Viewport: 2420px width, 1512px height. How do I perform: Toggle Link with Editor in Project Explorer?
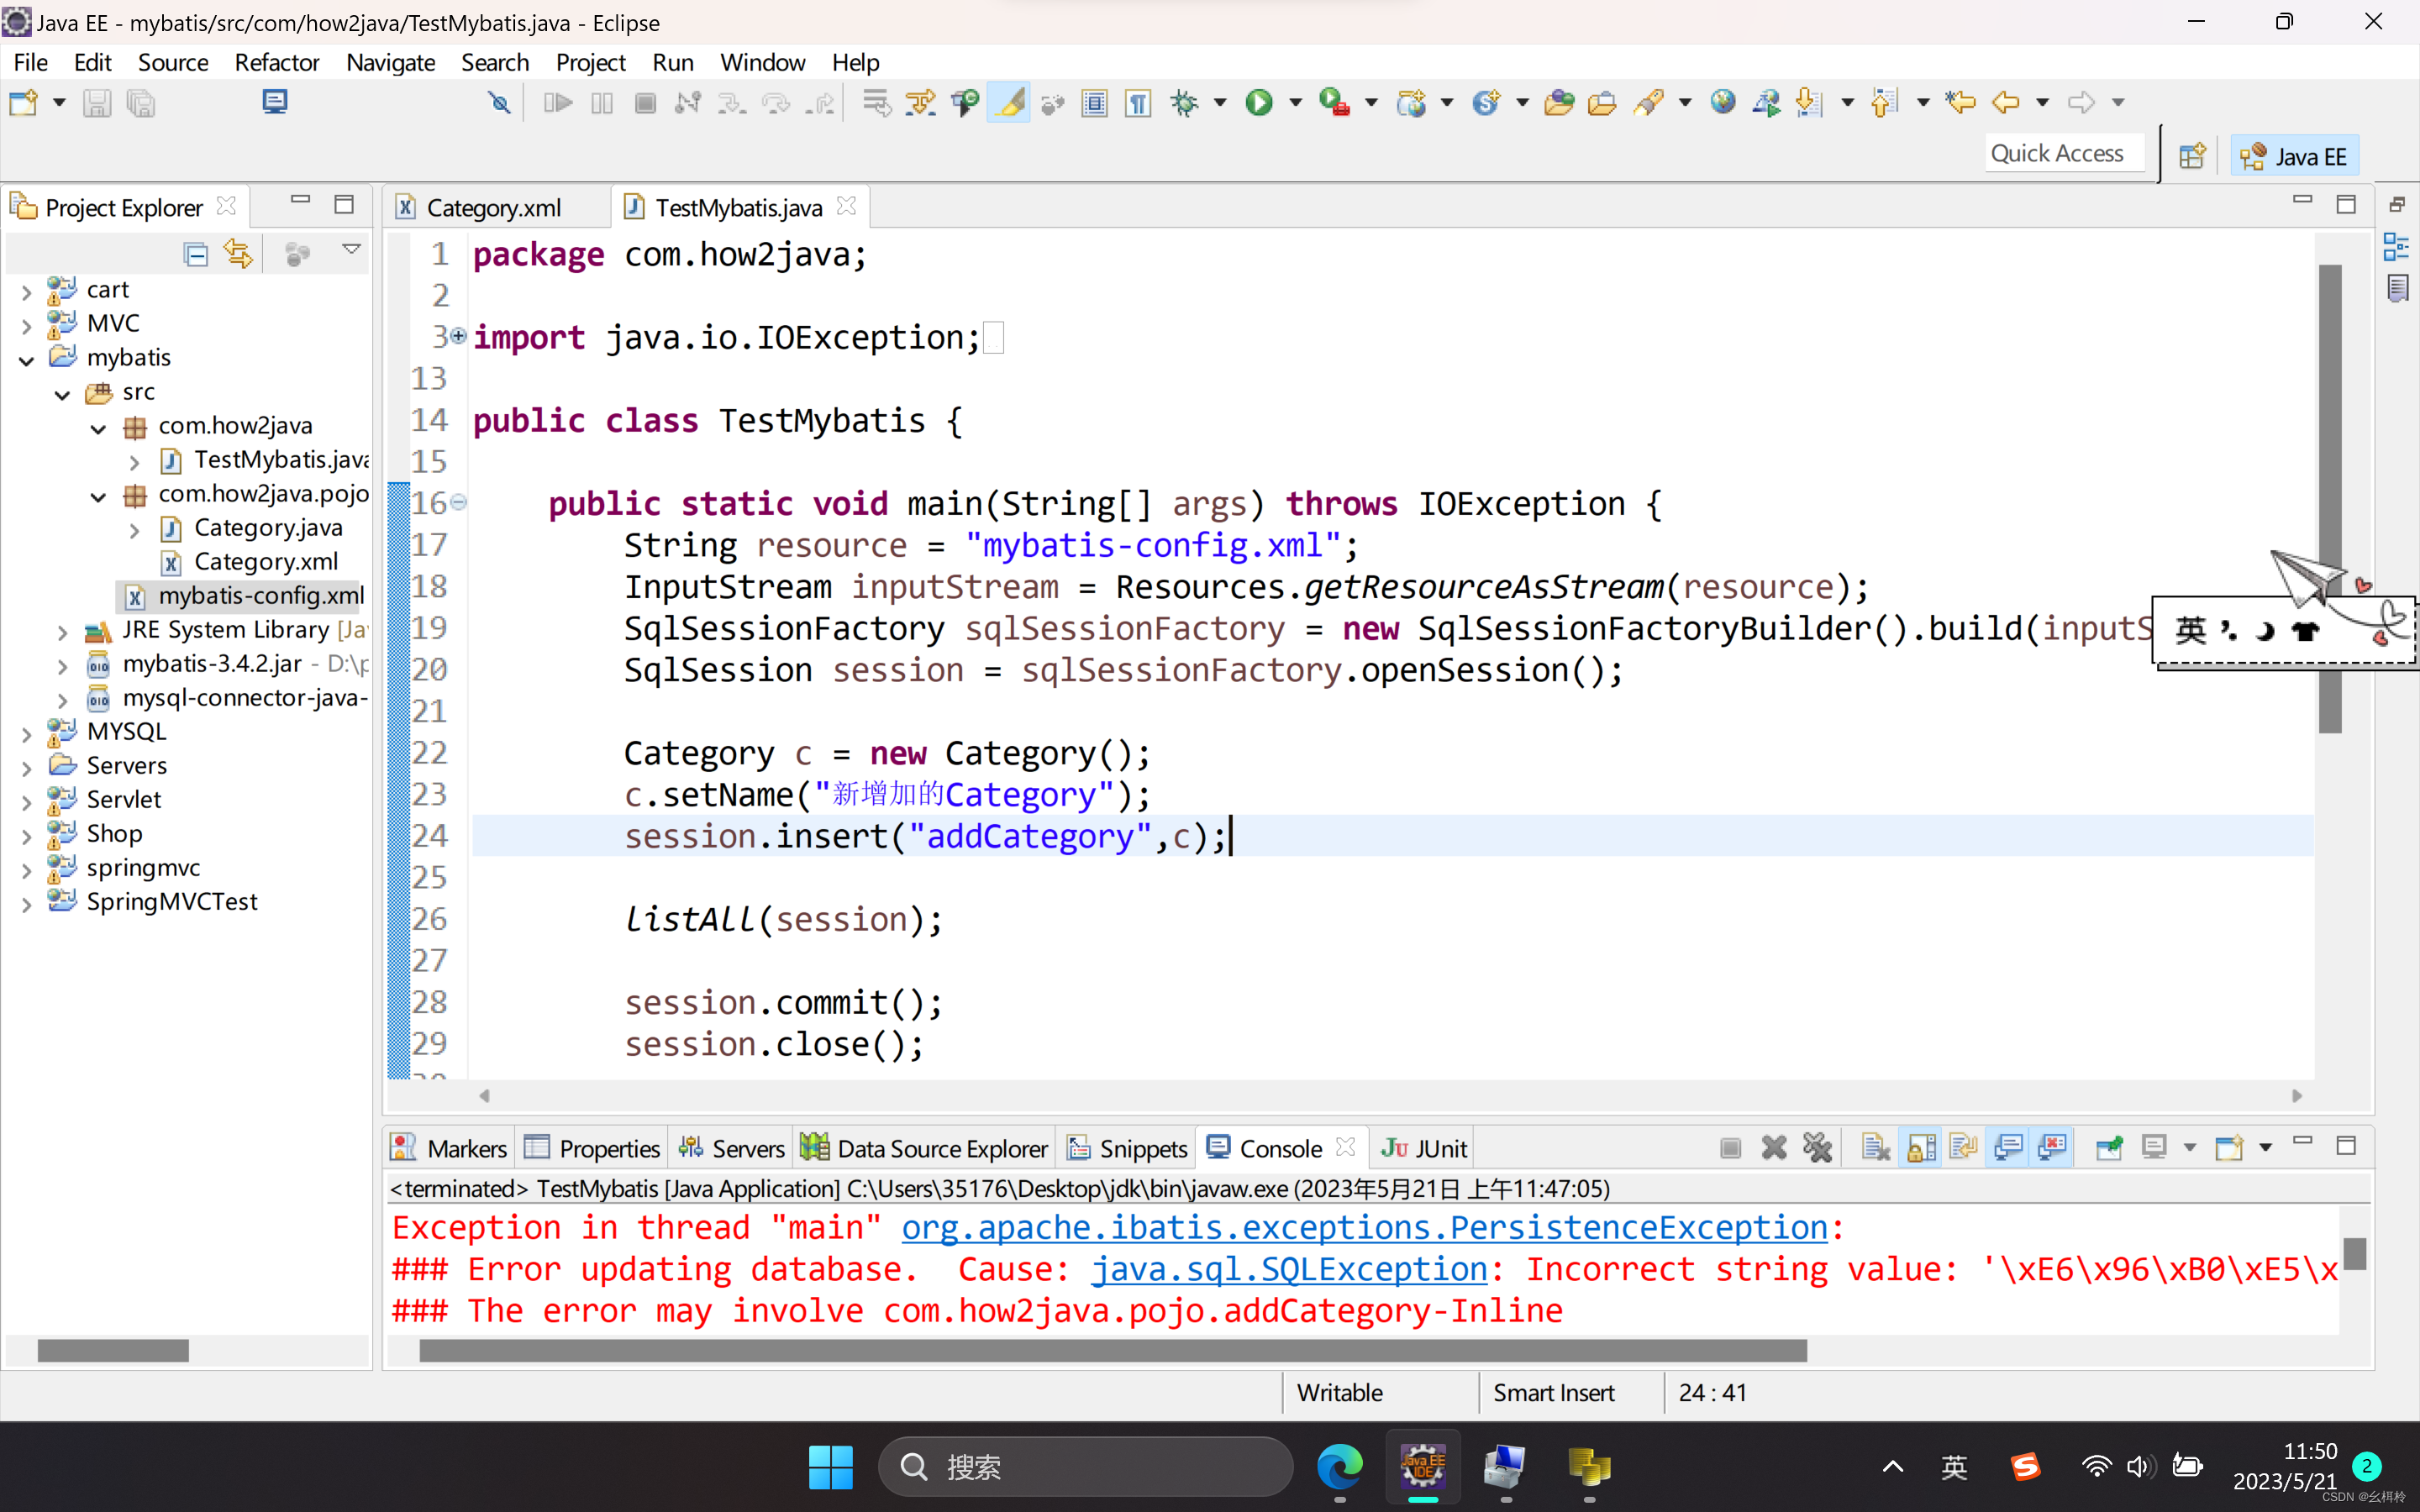coord(238,254)
